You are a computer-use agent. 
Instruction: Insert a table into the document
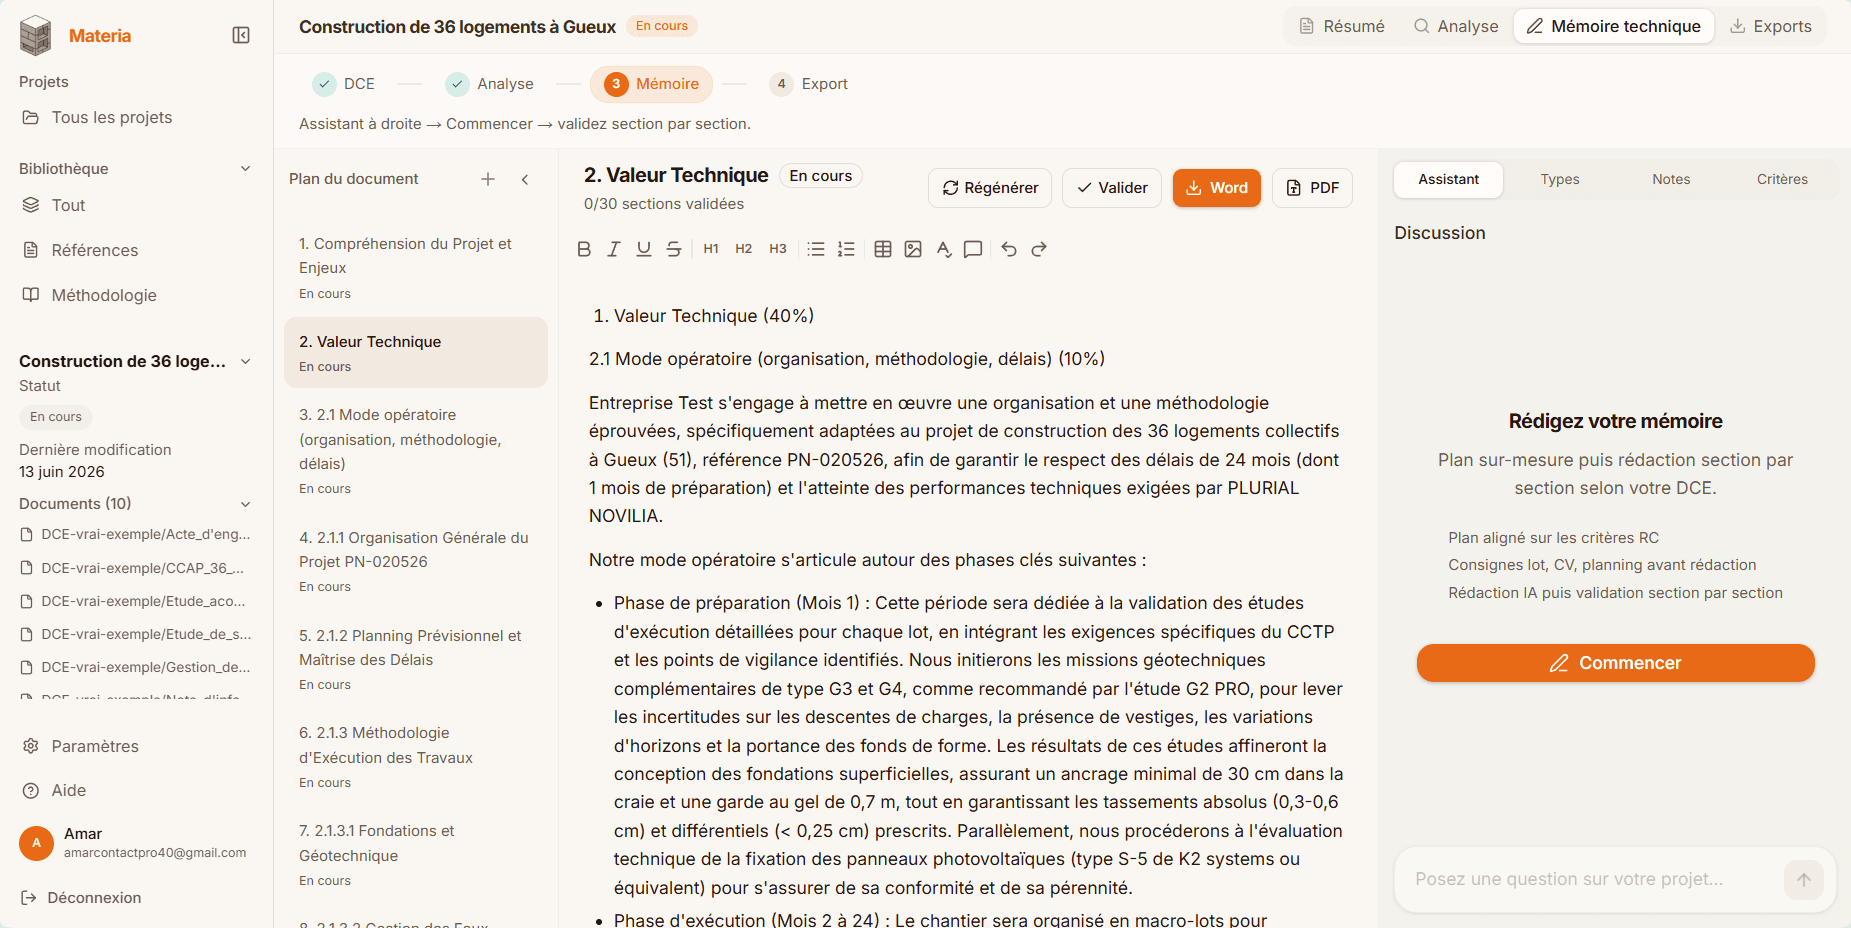point(883,249)
